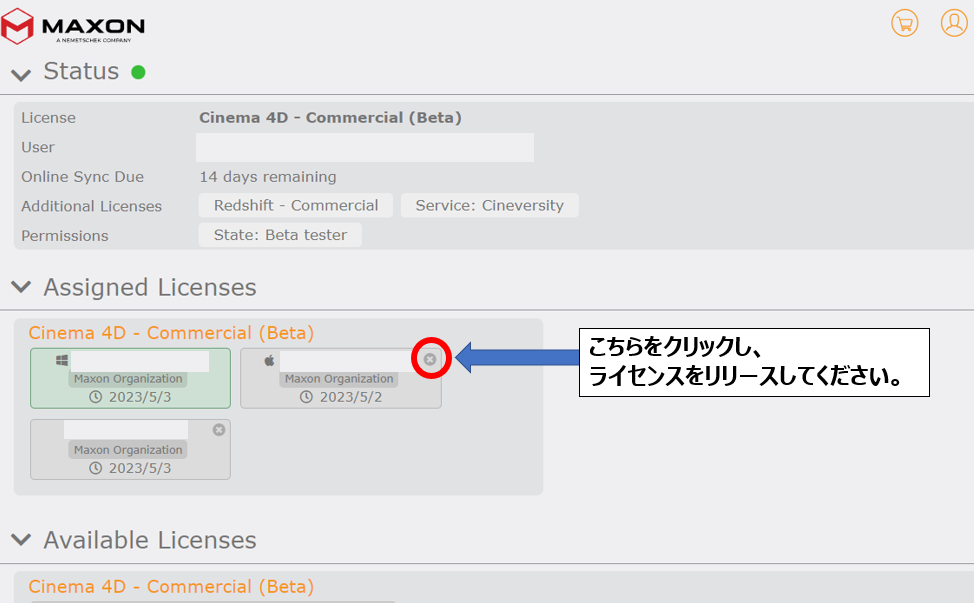Collapse the Status section
This screenshot has height=603, width=974.
[x=21, y=75]
